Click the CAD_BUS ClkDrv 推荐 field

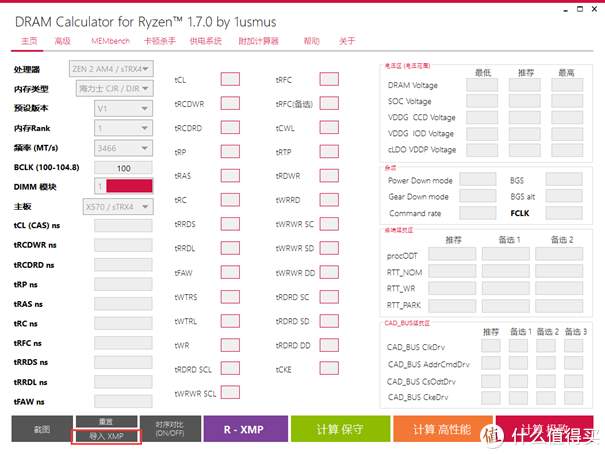(x=491, y=346)
